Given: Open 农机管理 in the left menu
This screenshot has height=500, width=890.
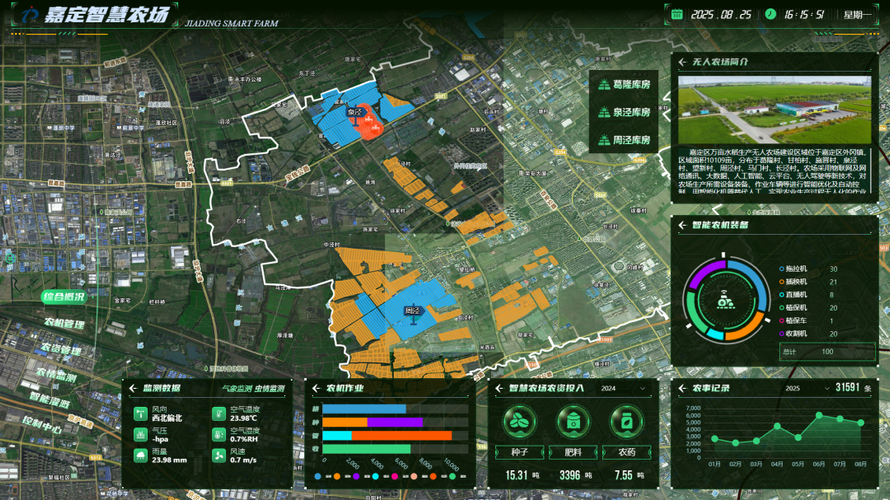Looking at the screenshot, I should pos(65,323).
